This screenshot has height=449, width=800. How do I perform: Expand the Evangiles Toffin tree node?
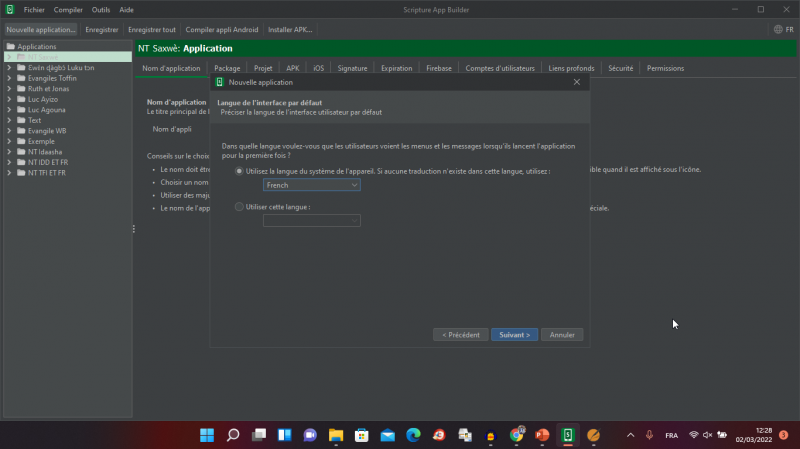click(9, 77)
